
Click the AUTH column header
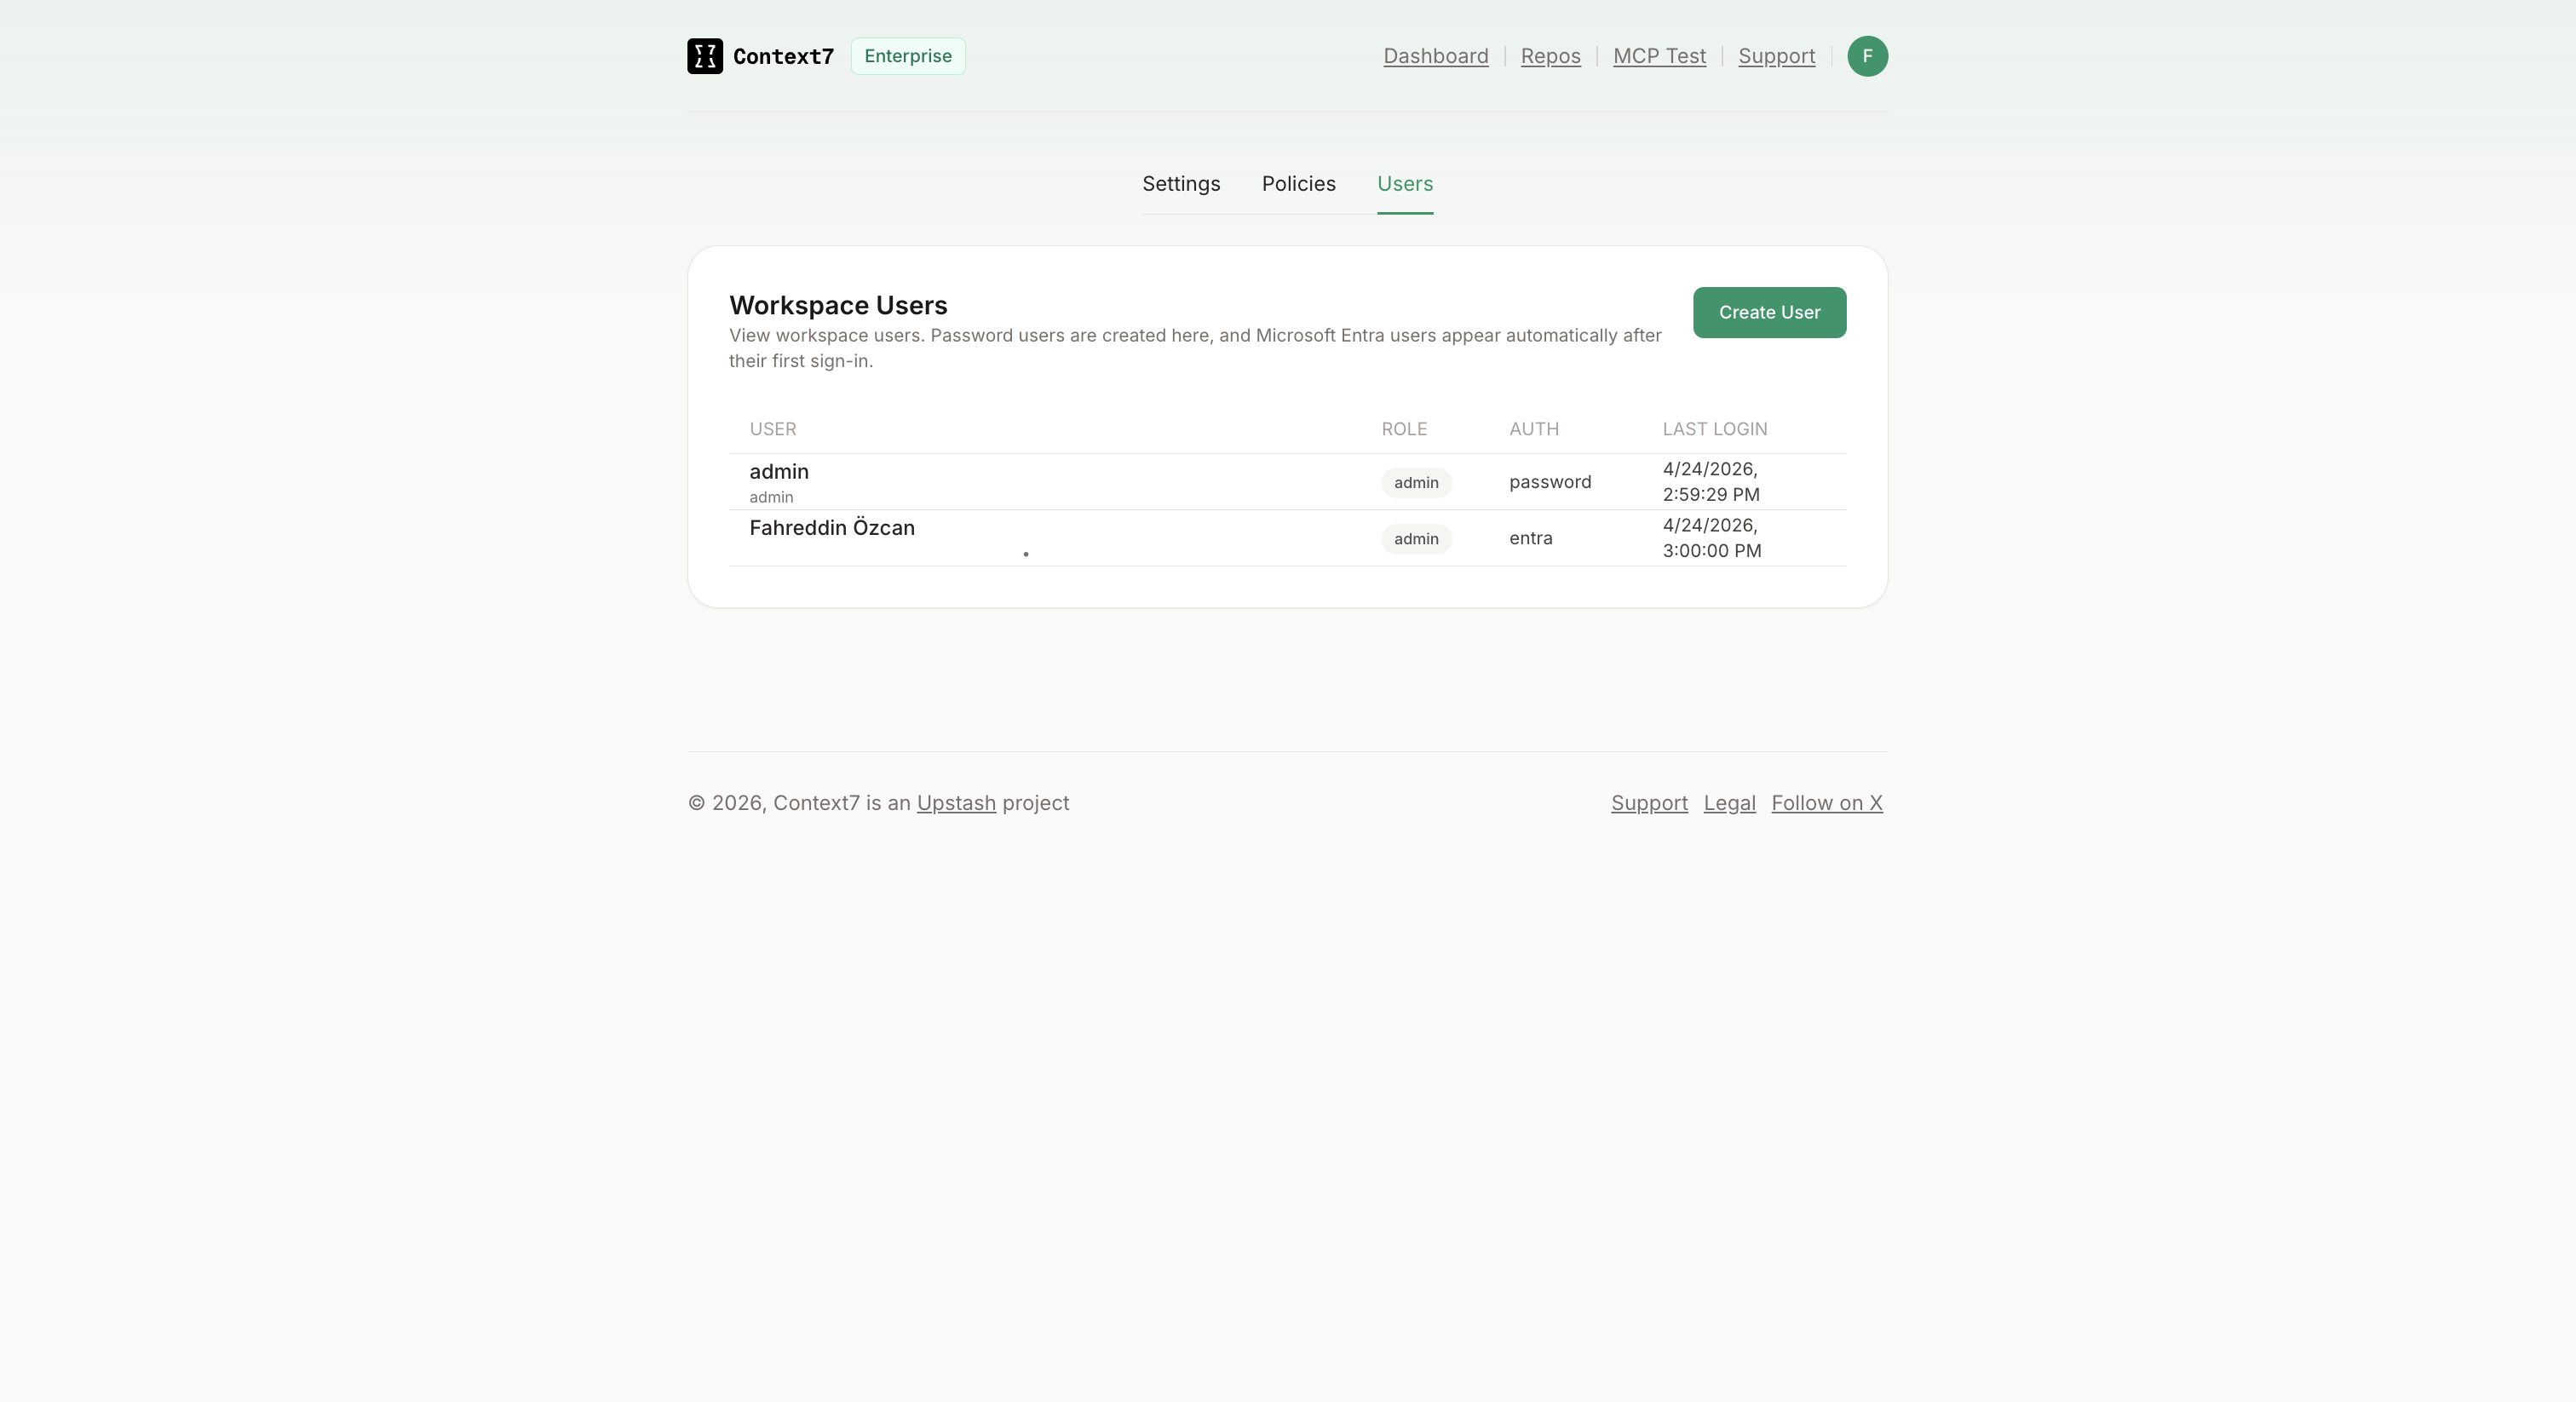(x=1533, y=429)
